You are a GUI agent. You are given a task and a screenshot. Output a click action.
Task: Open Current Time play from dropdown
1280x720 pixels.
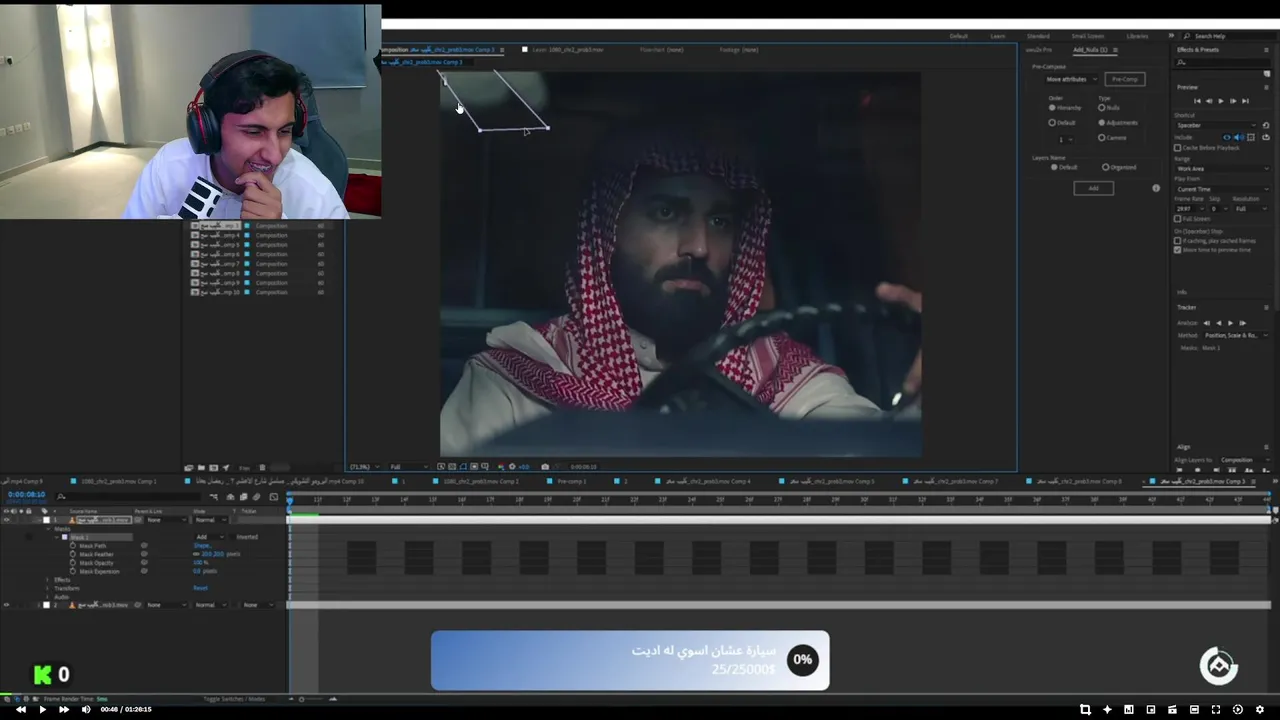(1222, 189)
